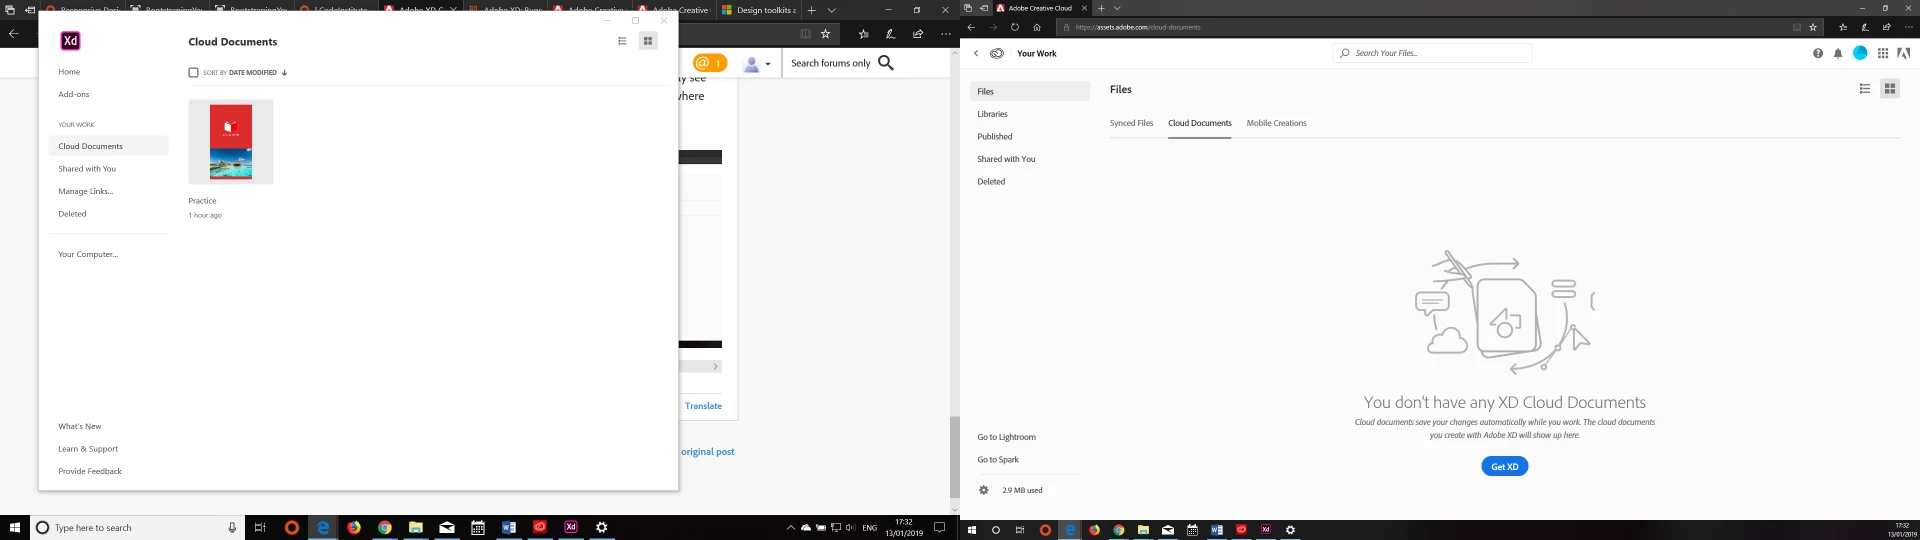Open Manage Links in XD sidebar
This screenshot has width=1920, height=540.
[86, 191]
